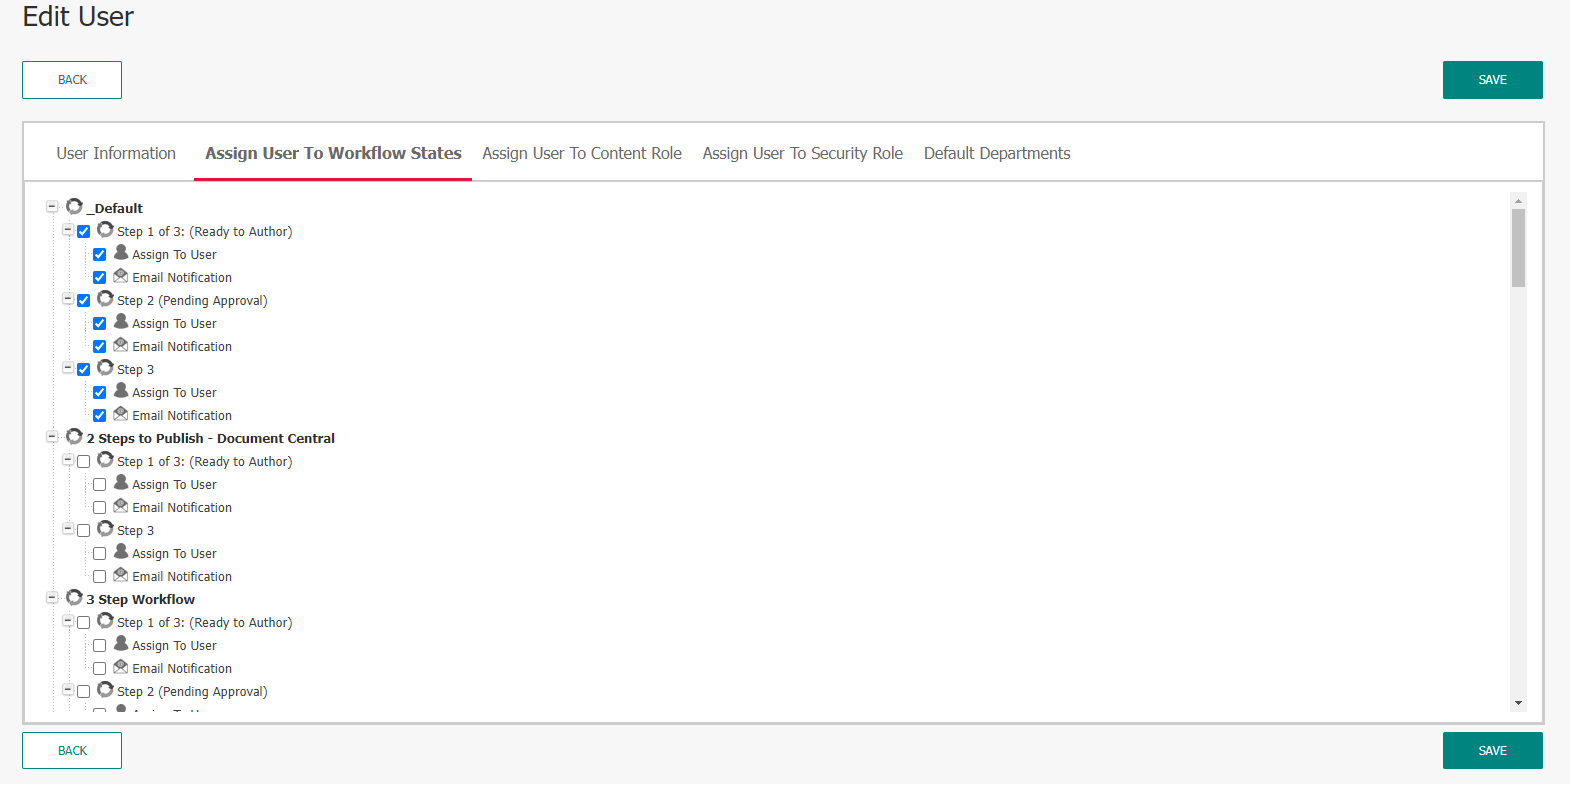Collapse _Default Step 3 node
This screenshot has width=1570, height=792.
68,368
